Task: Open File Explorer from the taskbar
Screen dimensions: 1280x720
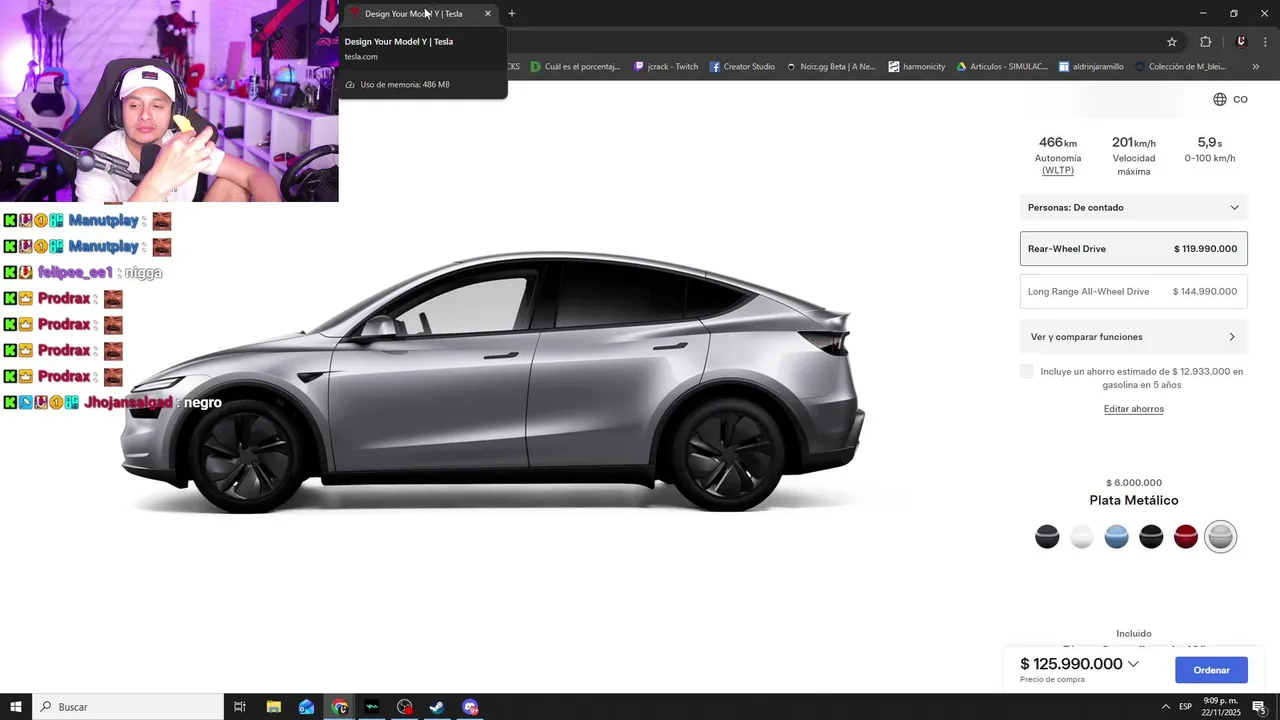Action: tap(273, 707)
